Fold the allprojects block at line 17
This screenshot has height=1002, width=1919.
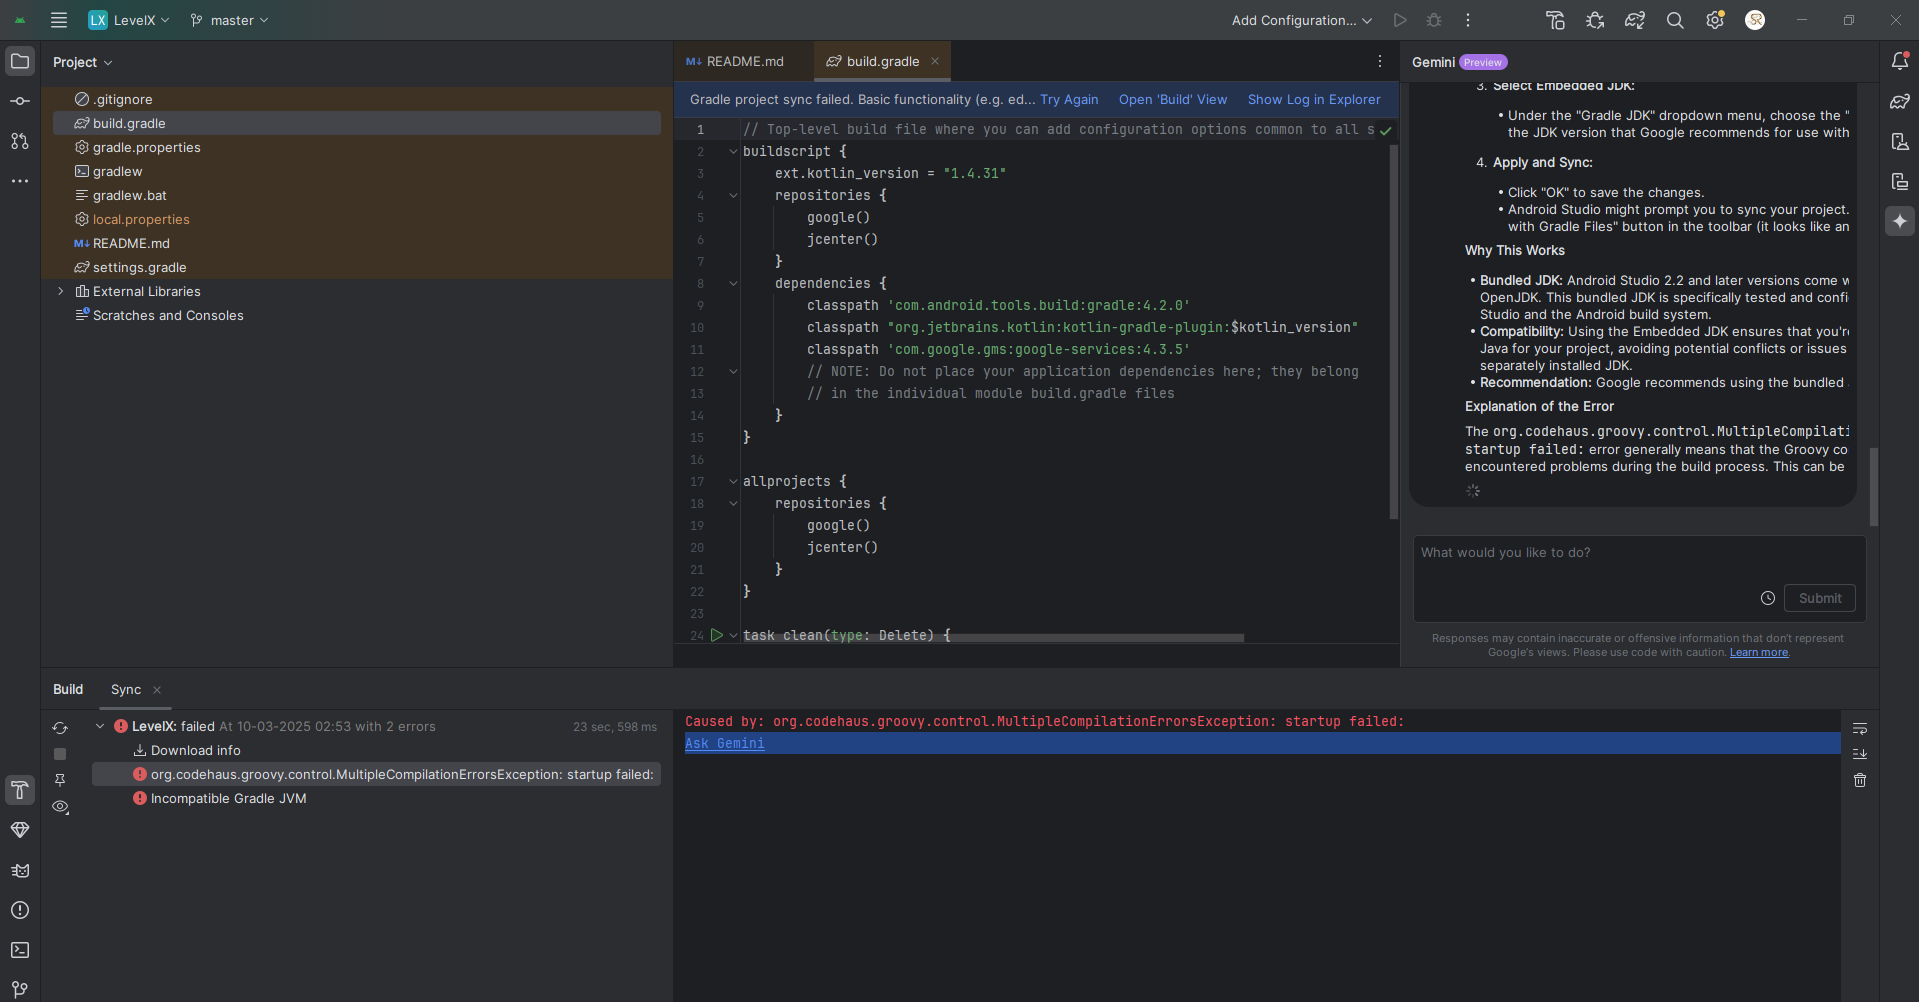point(733,481)
